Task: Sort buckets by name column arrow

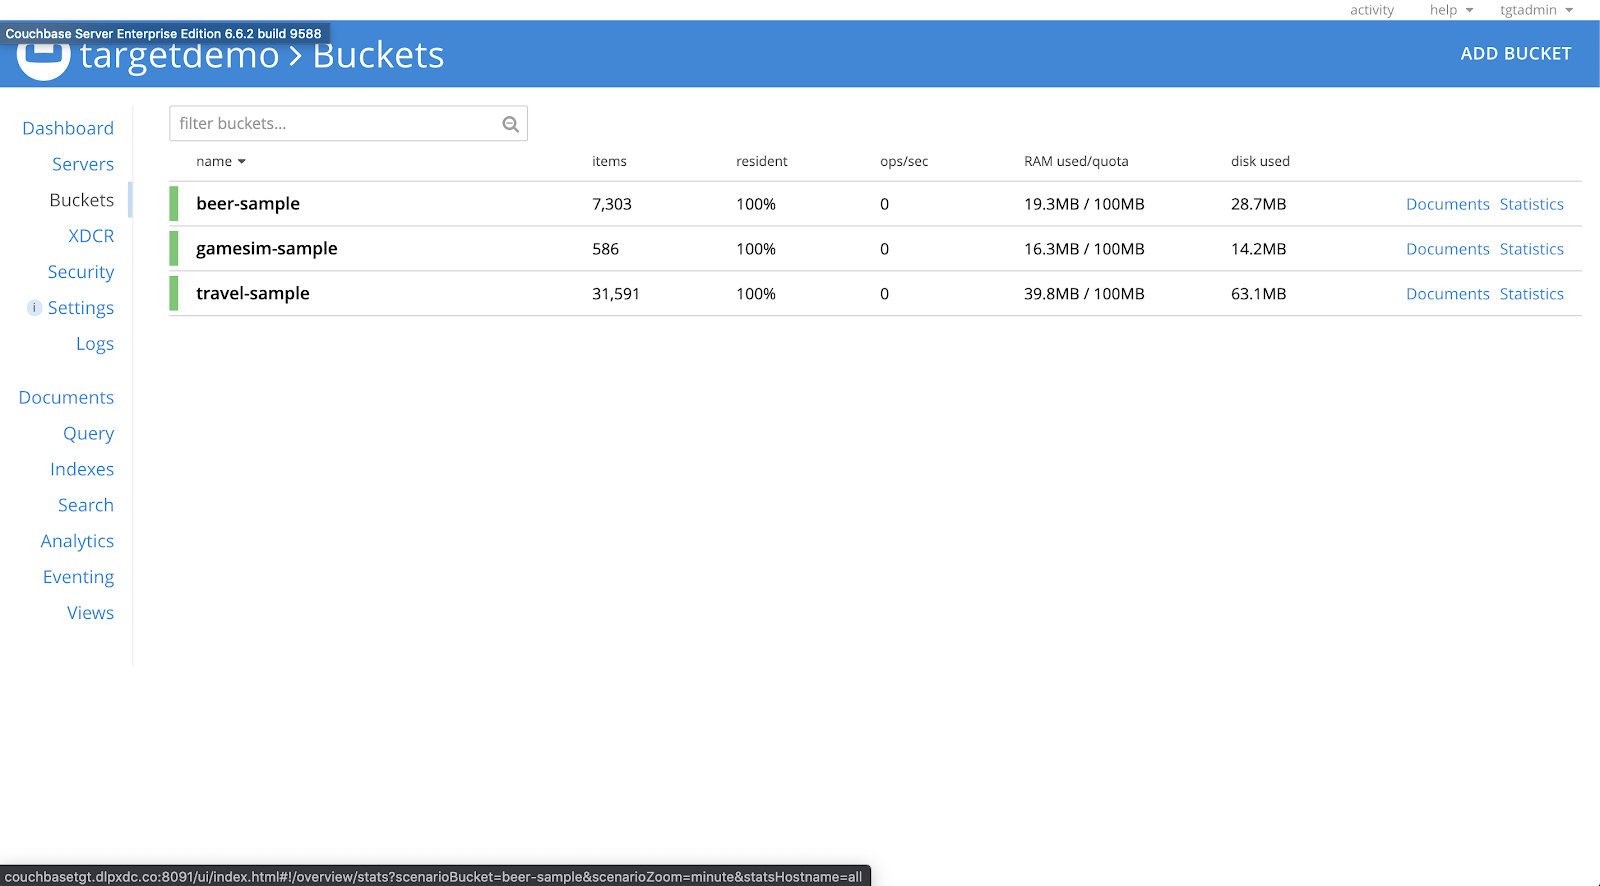Action: click(x=241, y=162)
